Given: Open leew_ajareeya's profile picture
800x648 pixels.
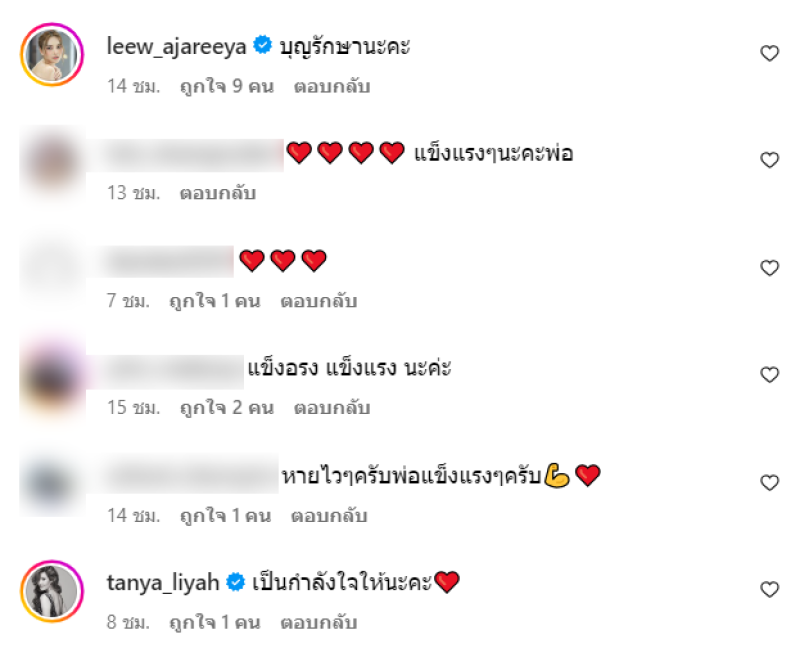Looking at the screenshot, I should [x=52, y=54].
